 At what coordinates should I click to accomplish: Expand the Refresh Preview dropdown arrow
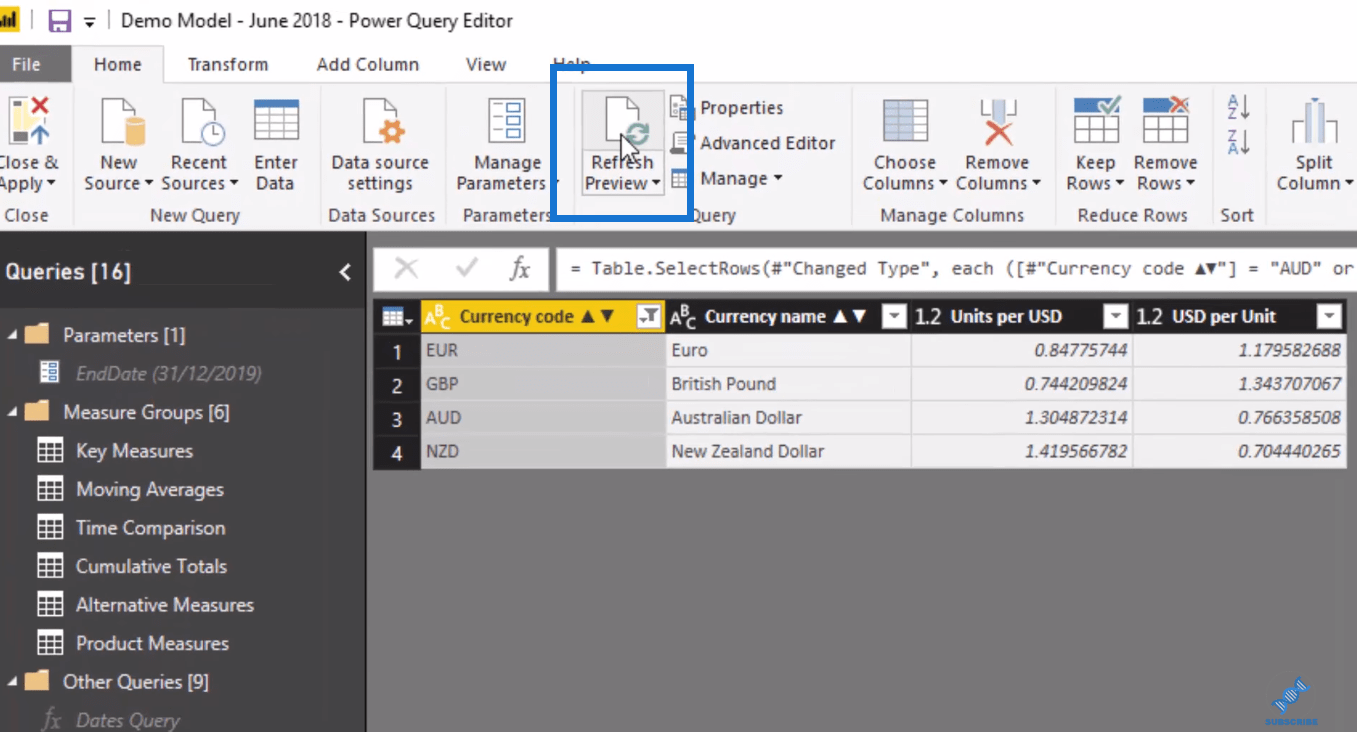click(656, 184)
